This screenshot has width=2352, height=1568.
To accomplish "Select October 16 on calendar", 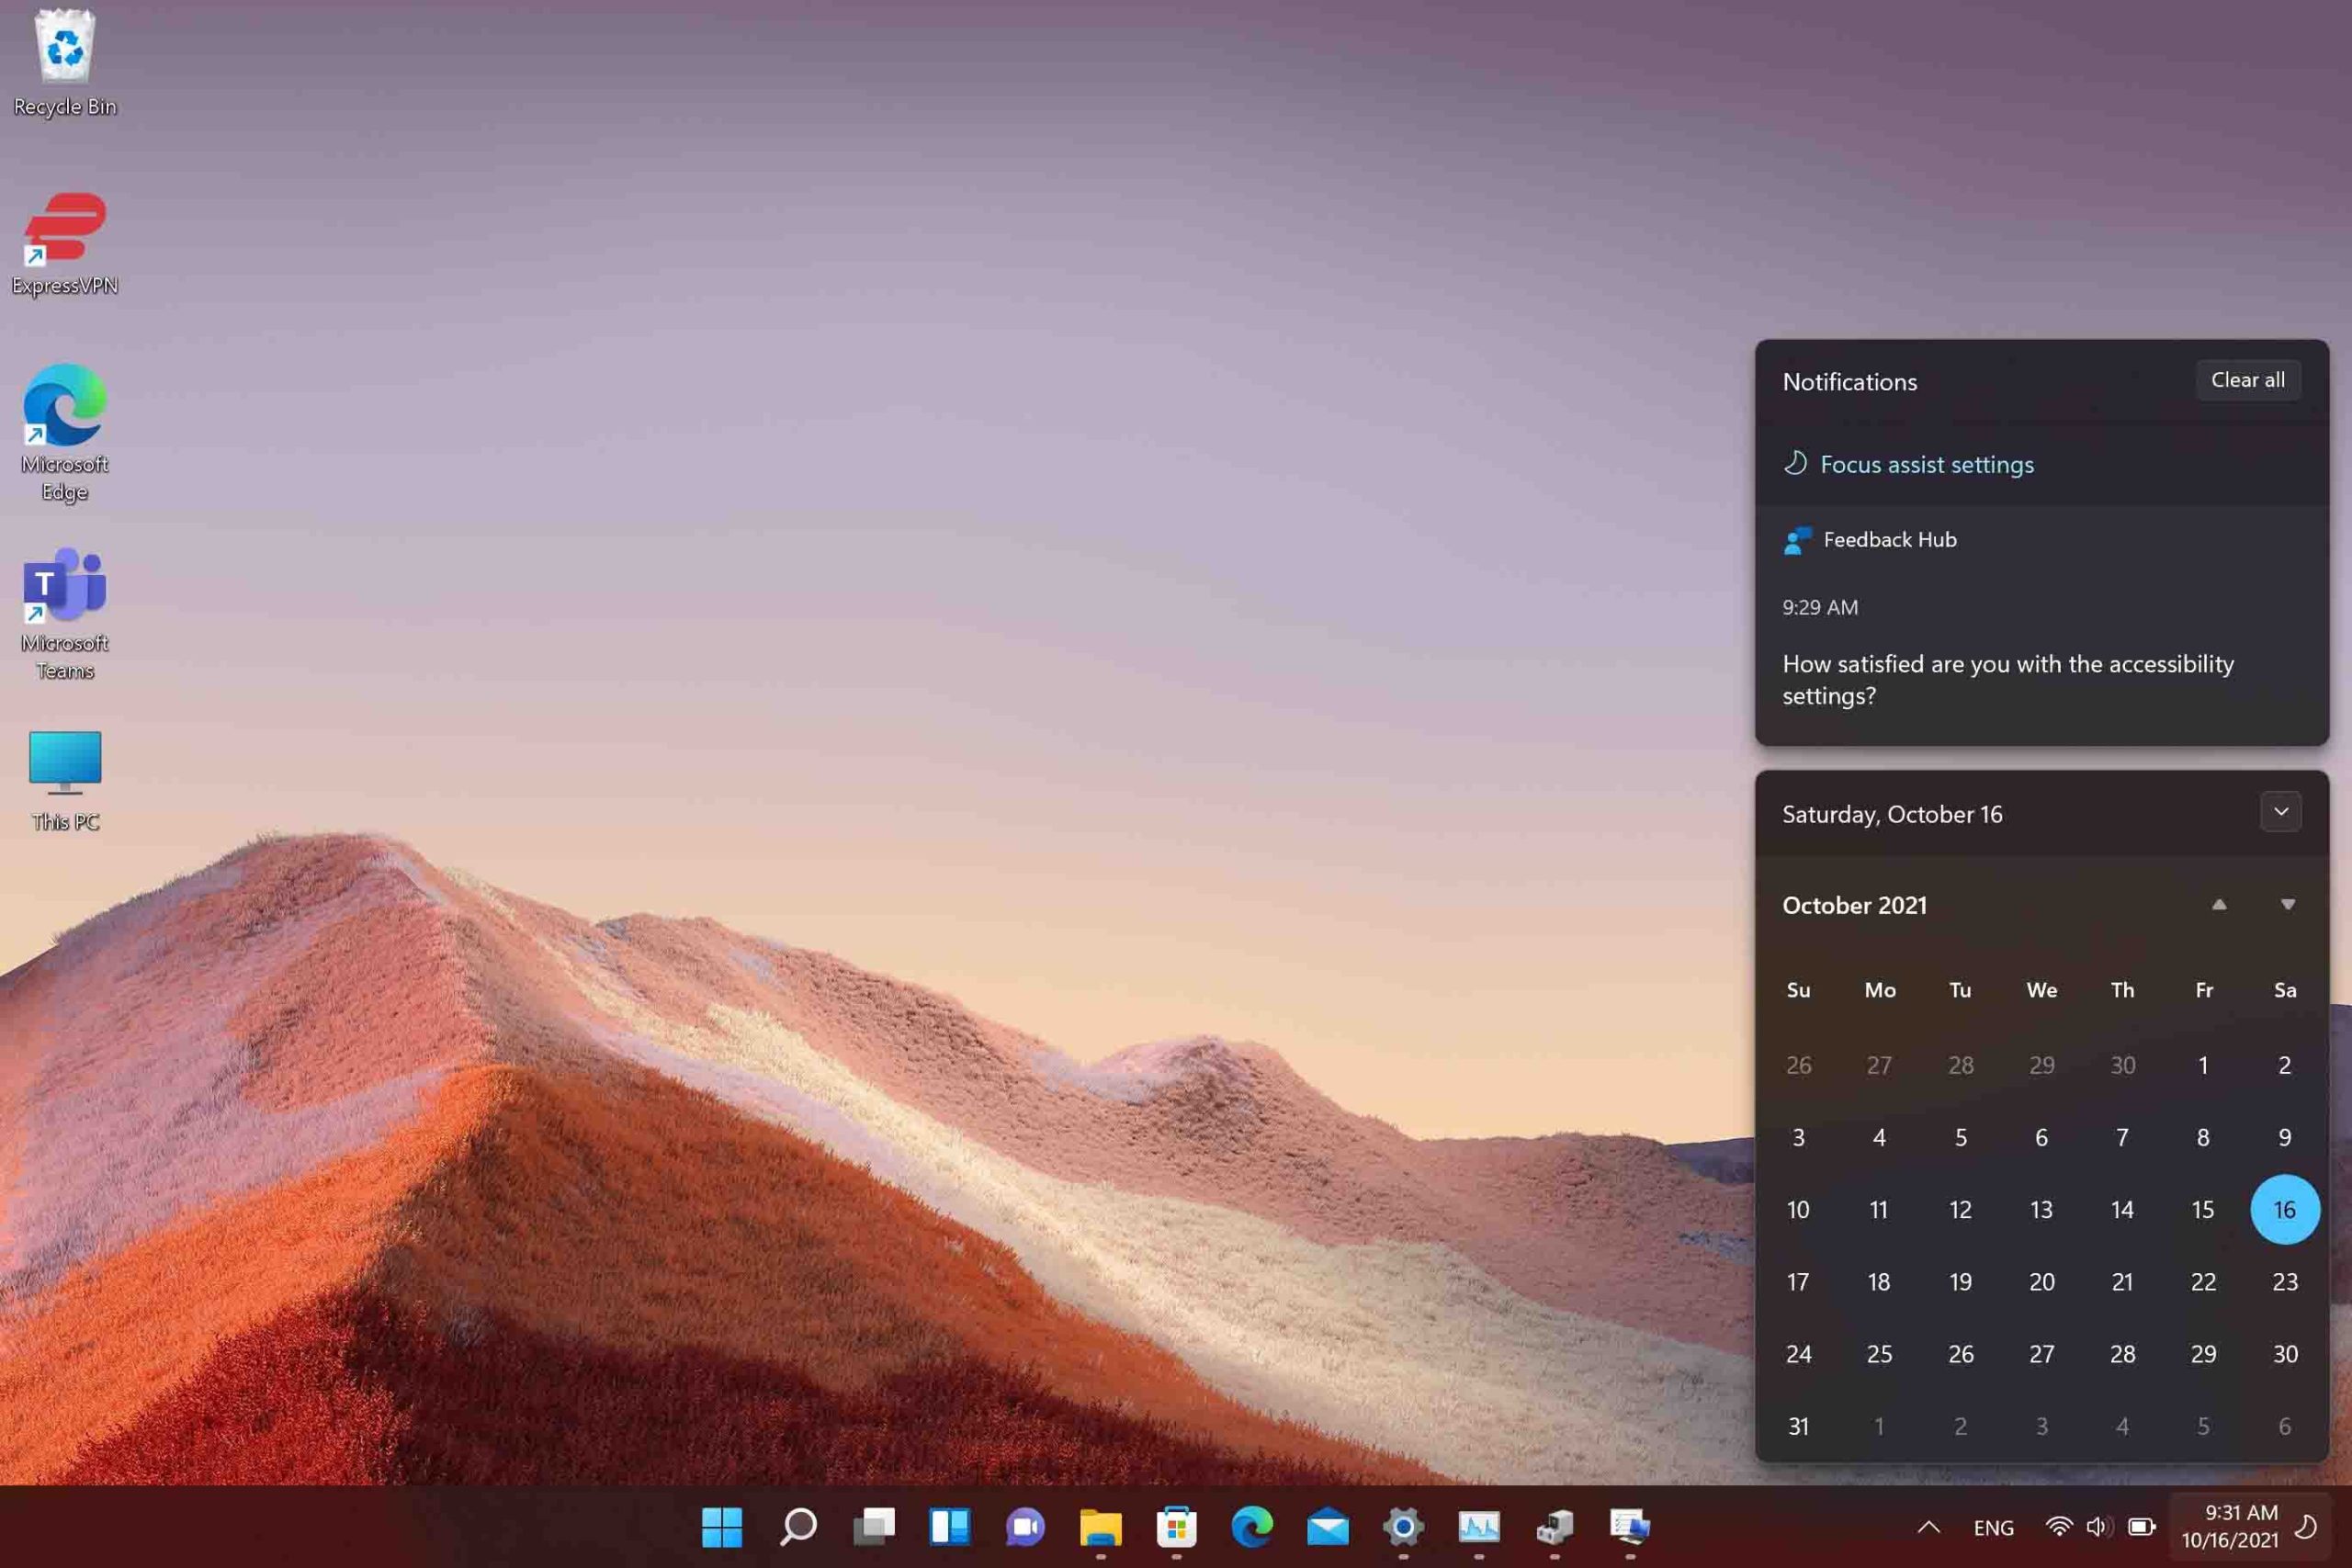I will (2282, 1208).
